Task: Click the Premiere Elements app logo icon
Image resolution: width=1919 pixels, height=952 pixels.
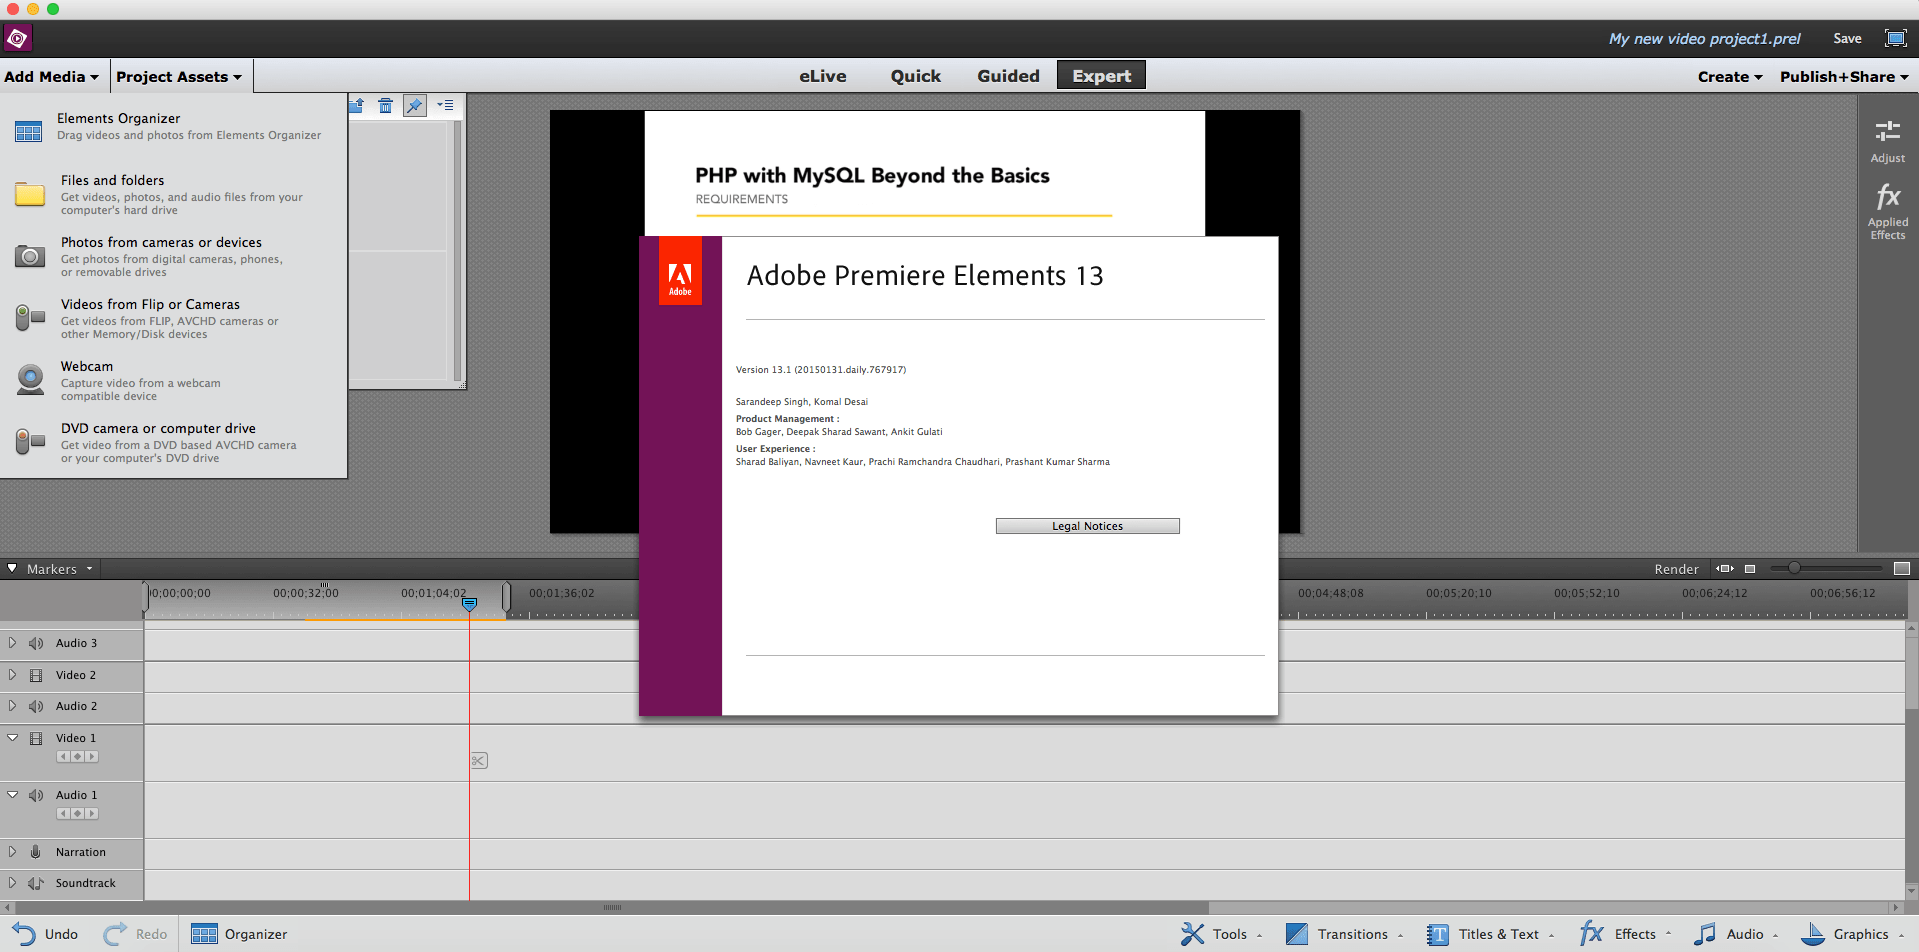Action: pyautogui.click(x=17, y=38)
